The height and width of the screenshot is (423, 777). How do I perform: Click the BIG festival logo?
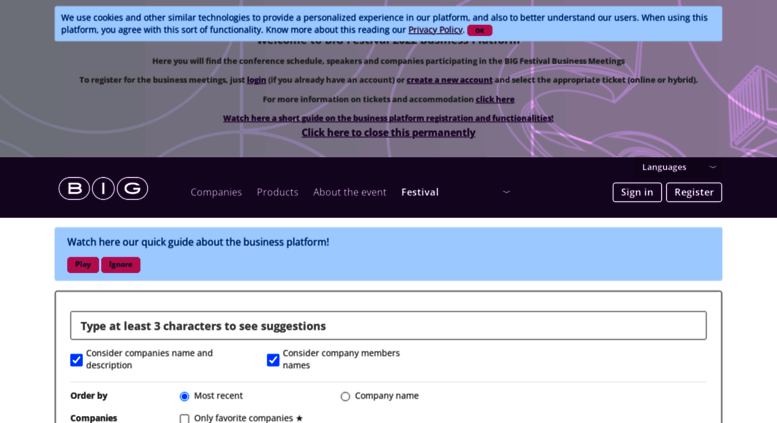tap(103, 189)
